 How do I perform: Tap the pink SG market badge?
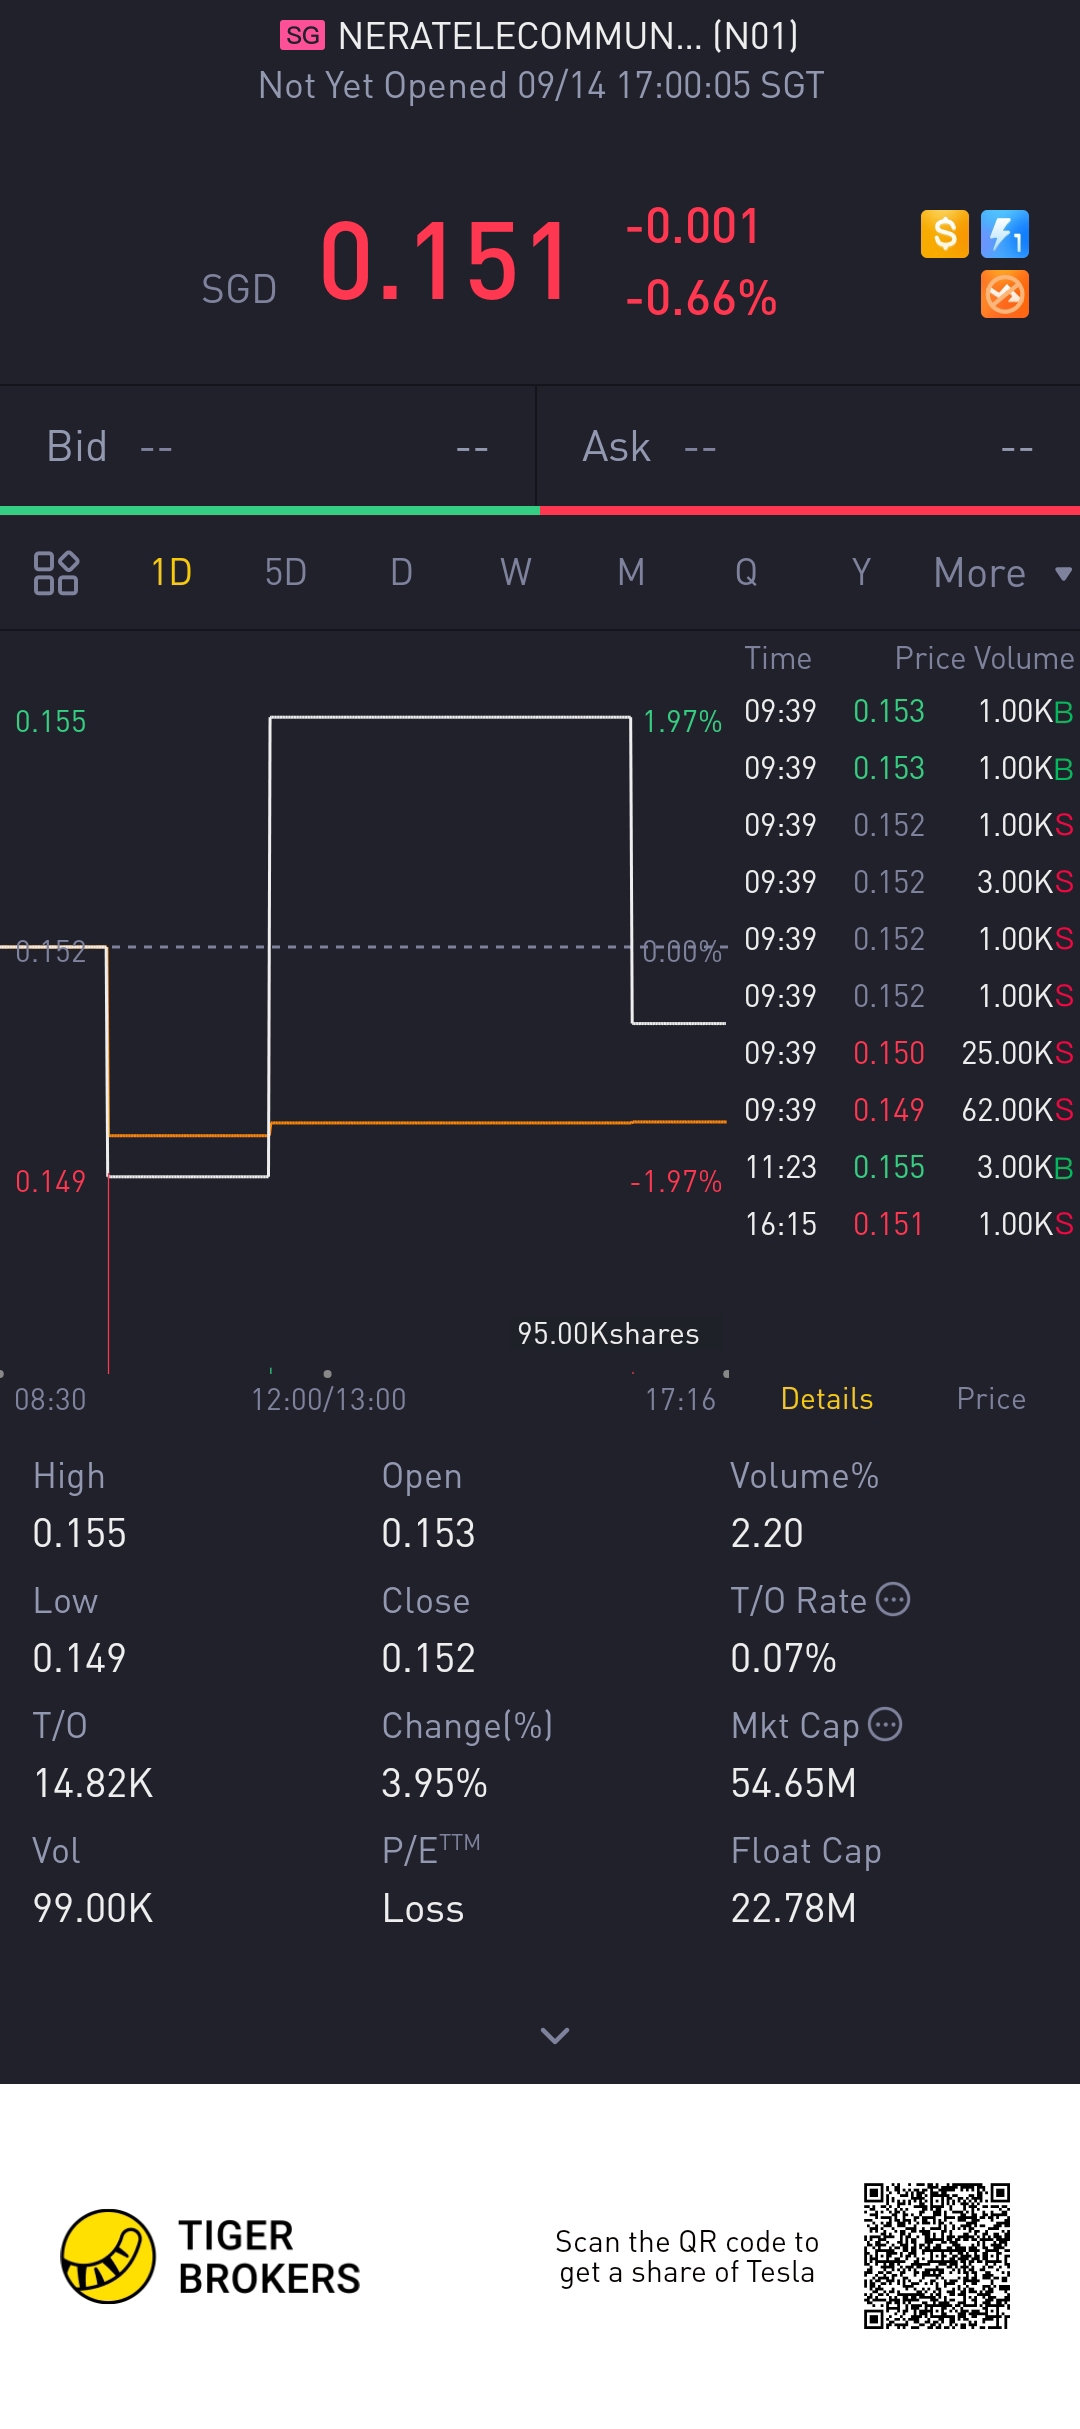tap(302, 36)
